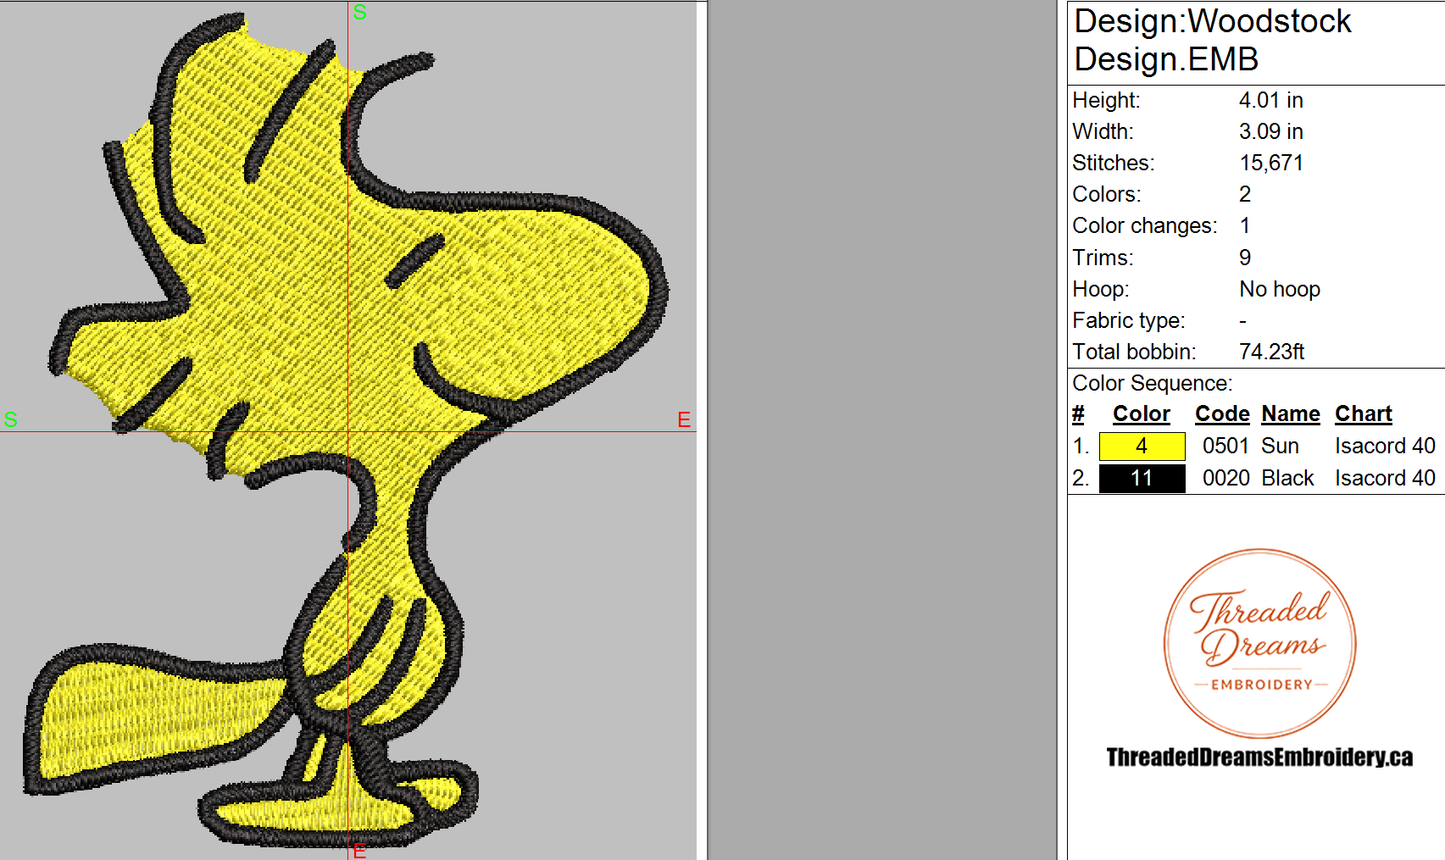The image size is (1445, 860).
Task: Click the Chart column header
Action: pos(1363,414)
